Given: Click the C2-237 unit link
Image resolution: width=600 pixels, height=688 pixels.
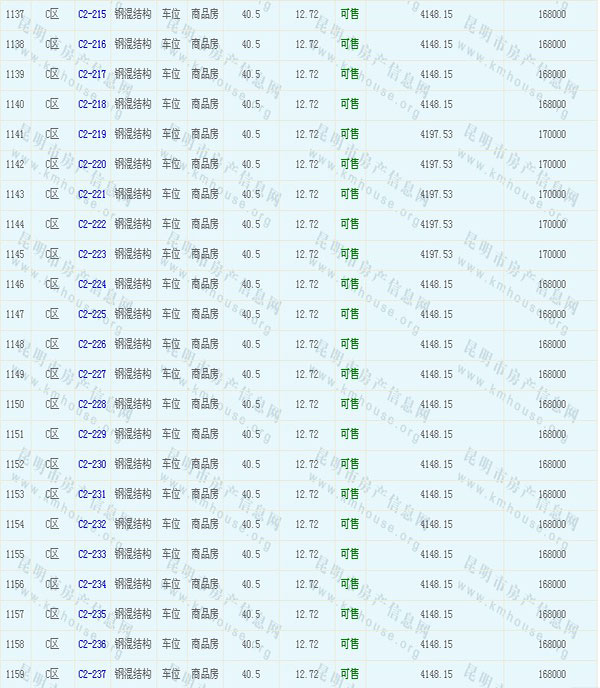Looking at the screenshot, I should tap(91, 674).
